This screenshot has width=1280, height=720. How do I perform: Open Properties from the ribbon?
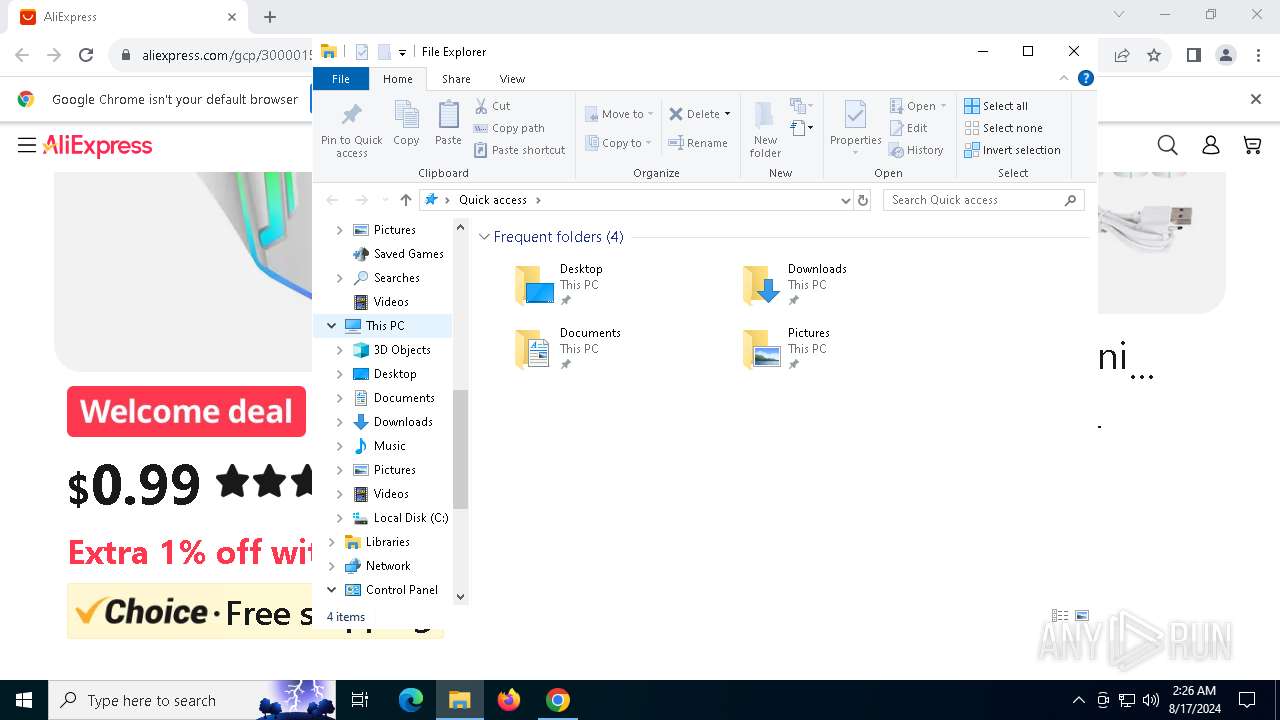point(855,127)
